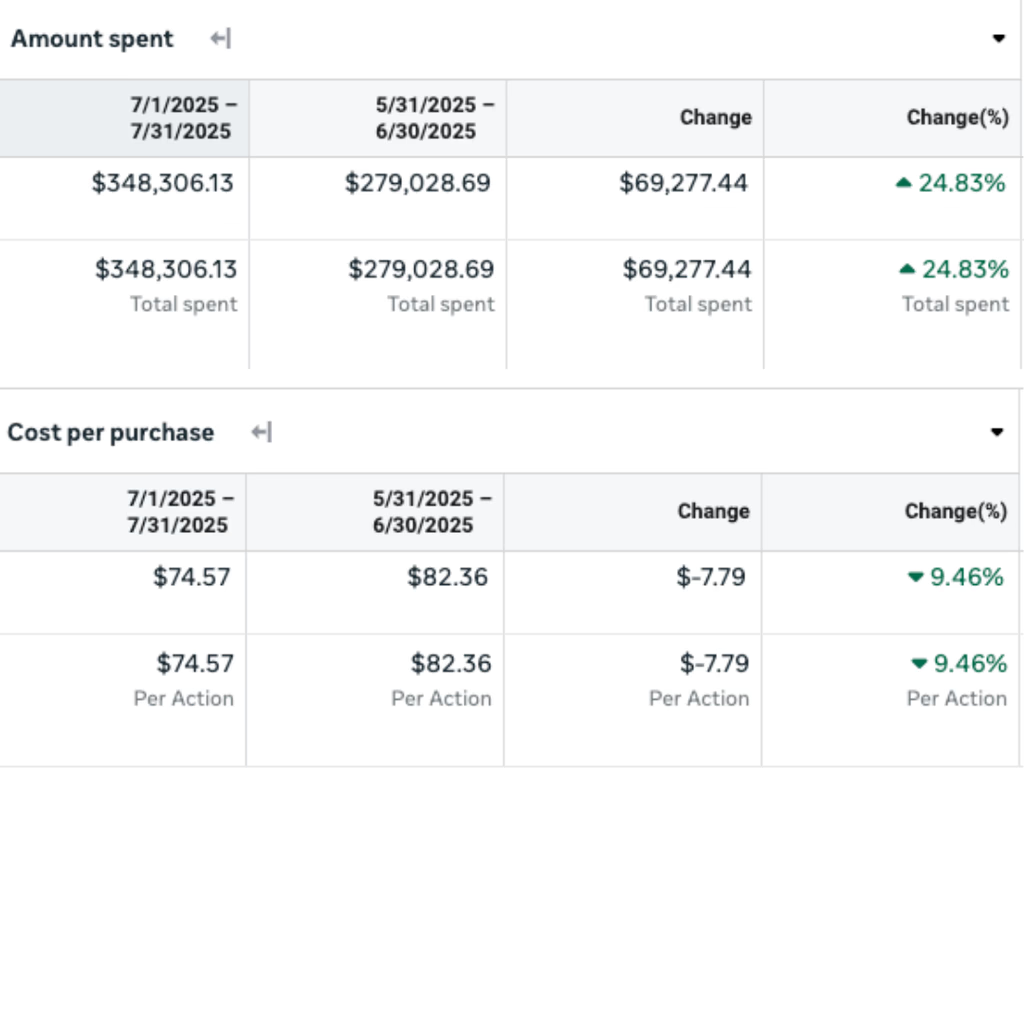
Task: Click the pin-left icon in the Cost per purchase header
Action: pyautogui.click(x=260, y=432)
